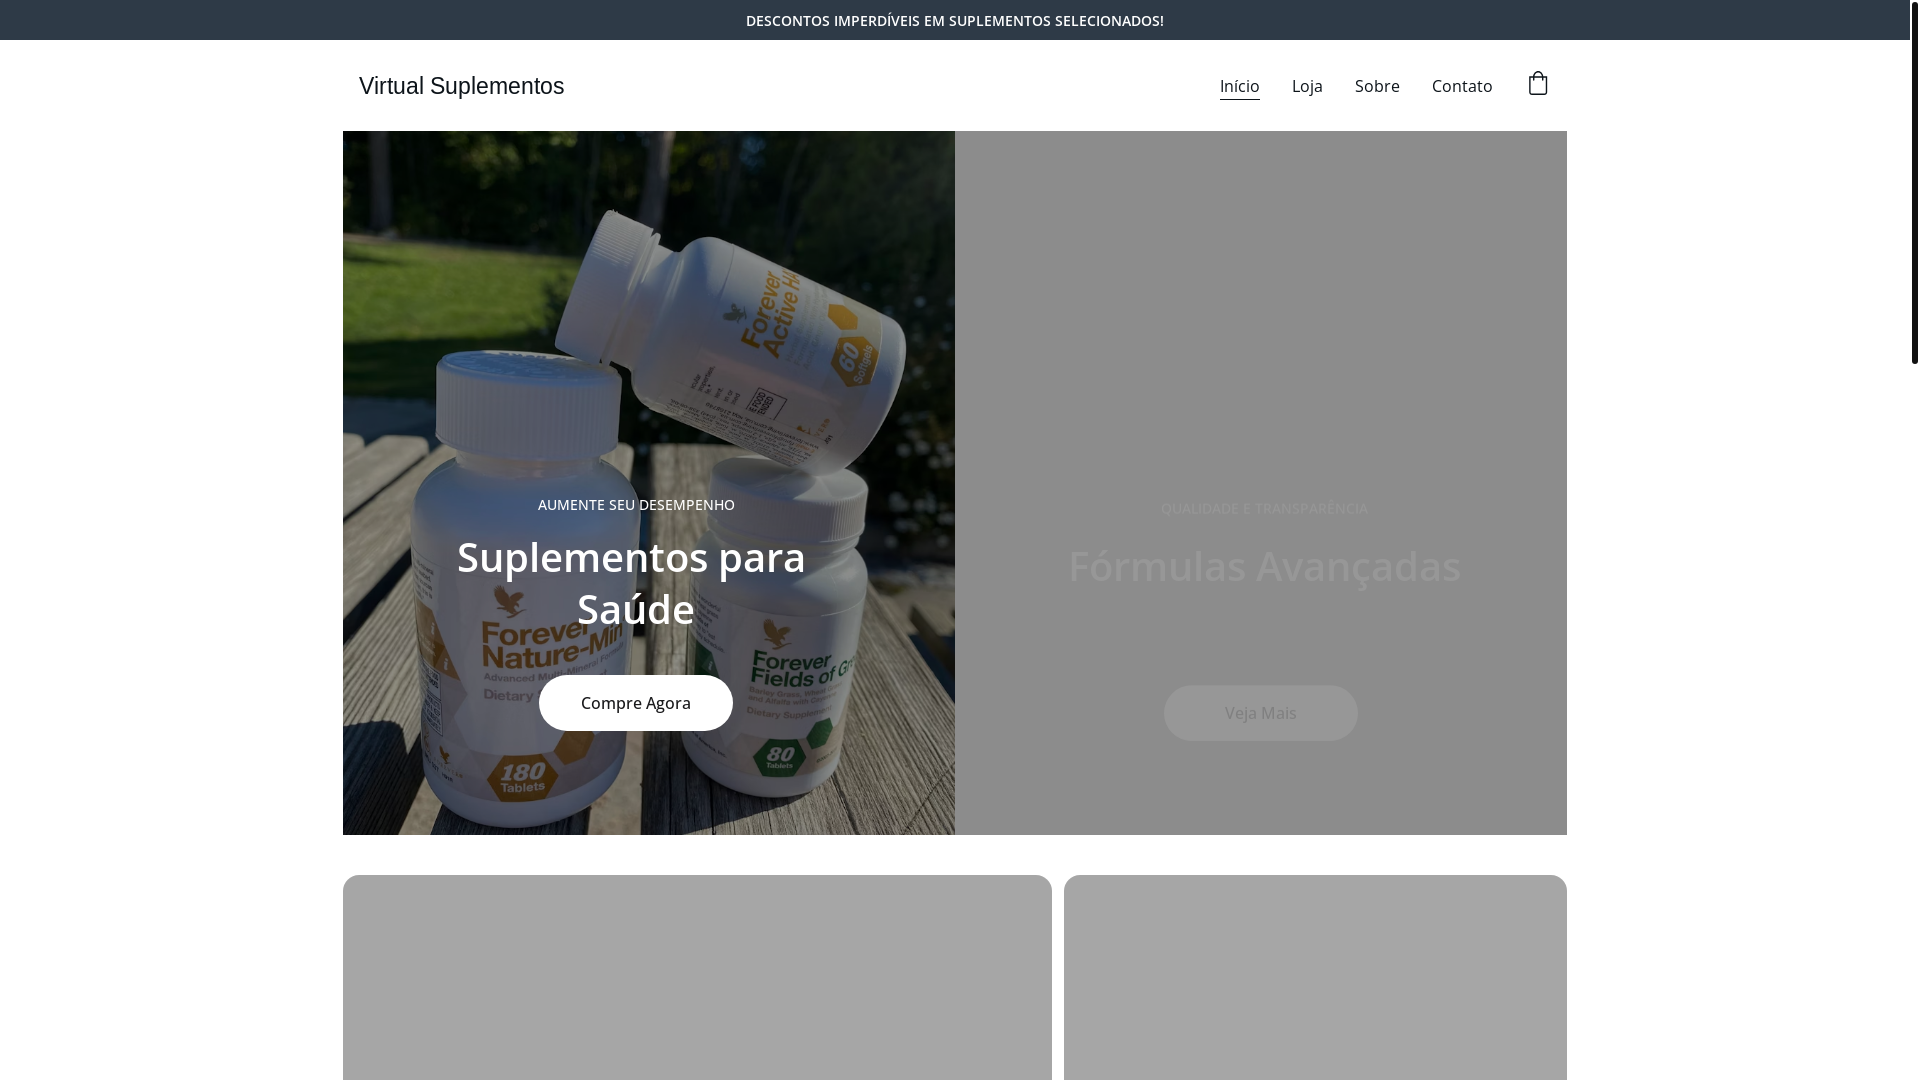1920x1080 pixels.
Task: Open the shopping bag cart icon
Action: 1537,84
